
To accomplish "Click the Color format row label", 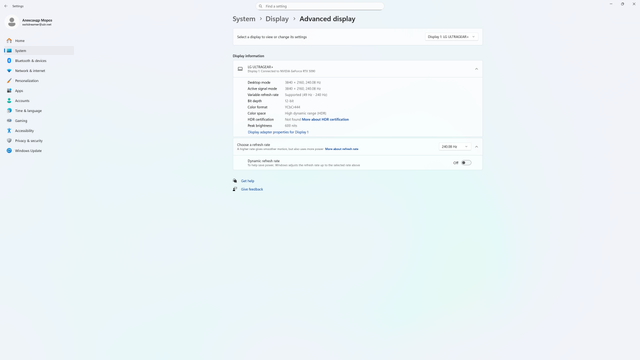I will pyautogui.click(x=257, y=107).
